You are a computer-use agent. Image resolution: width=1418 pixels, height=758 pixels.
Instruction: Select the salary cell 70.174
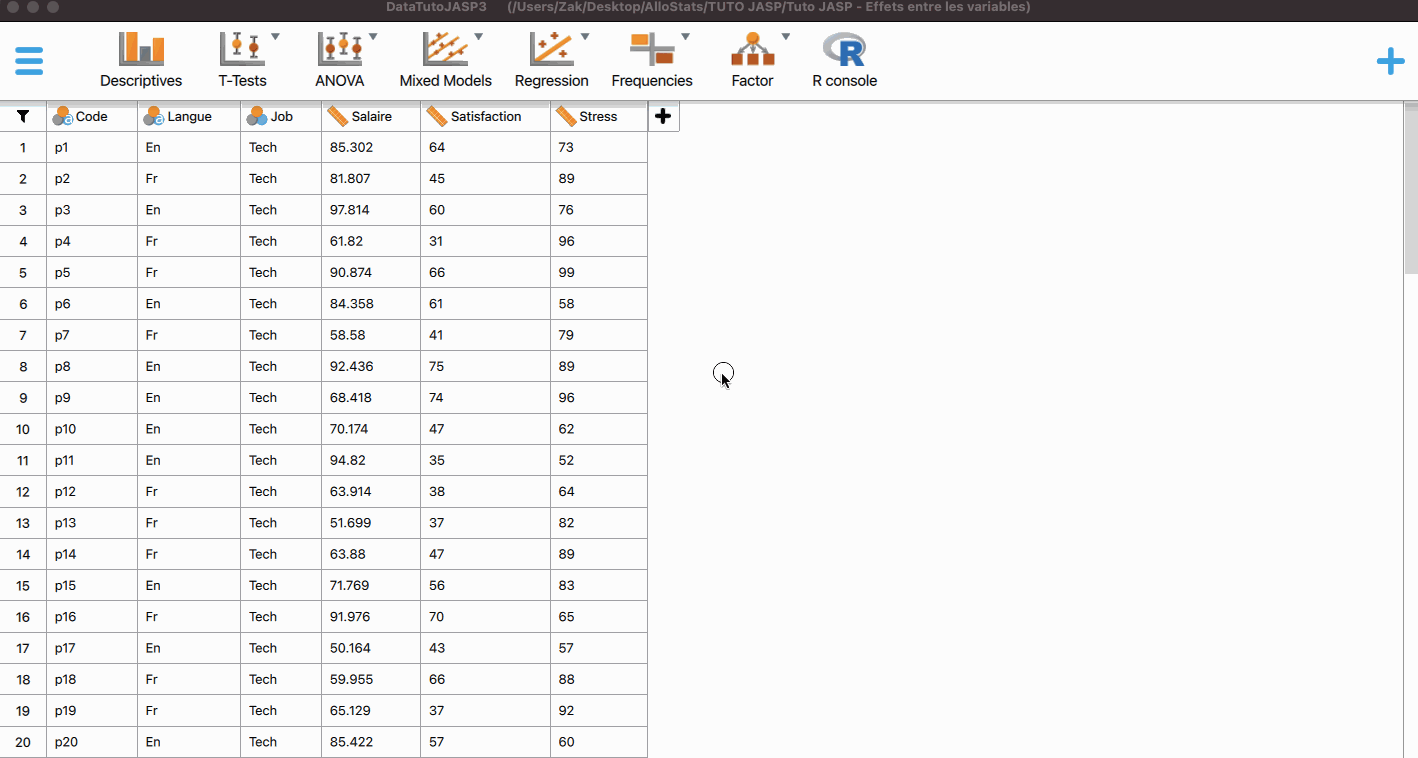click(371, 429)
